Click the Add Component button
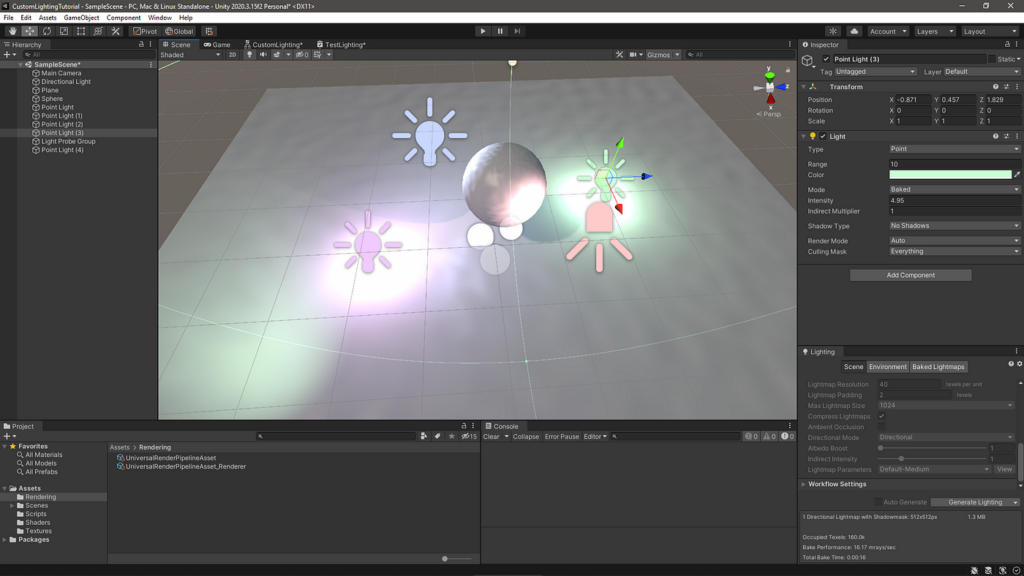Screen dimensions: 1024x576 (x=913, y=275)
